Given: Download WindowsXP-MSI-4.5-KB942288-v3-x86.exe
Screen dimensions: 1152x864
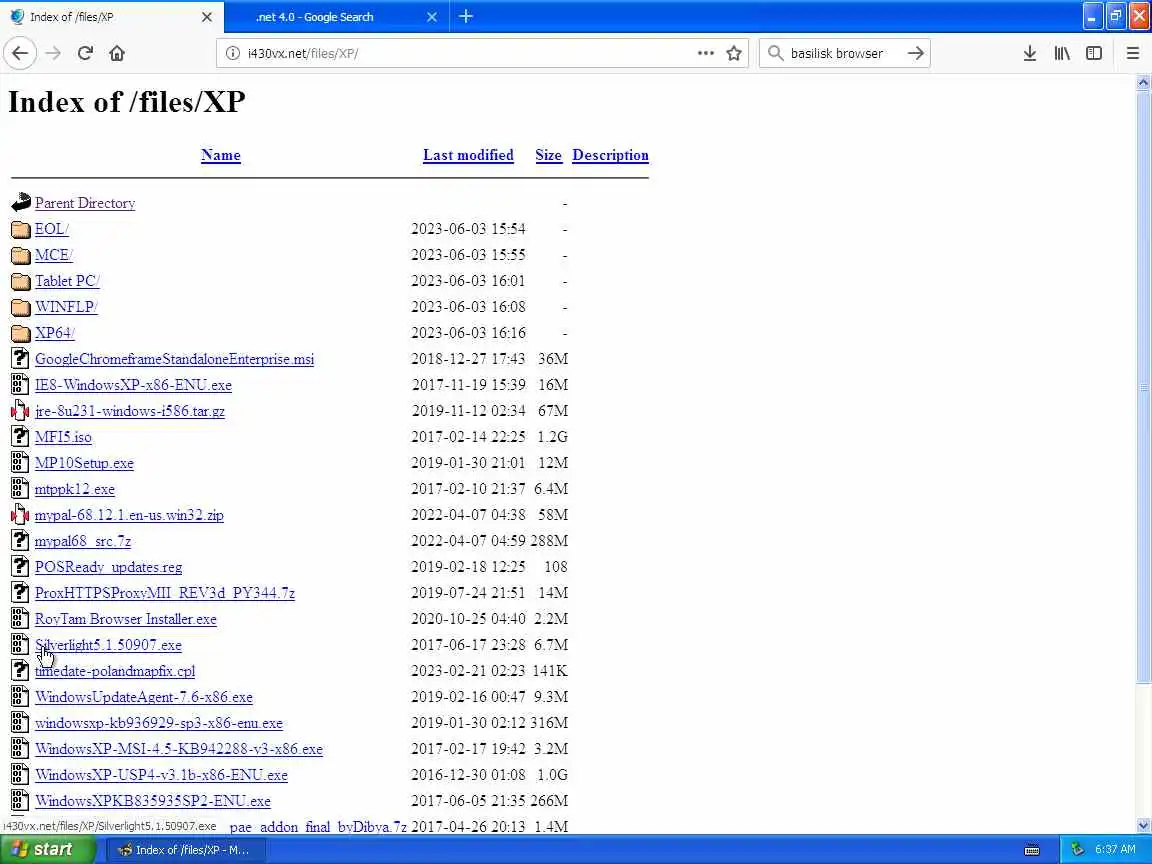Looking at the screenshot, I should 179,749.
